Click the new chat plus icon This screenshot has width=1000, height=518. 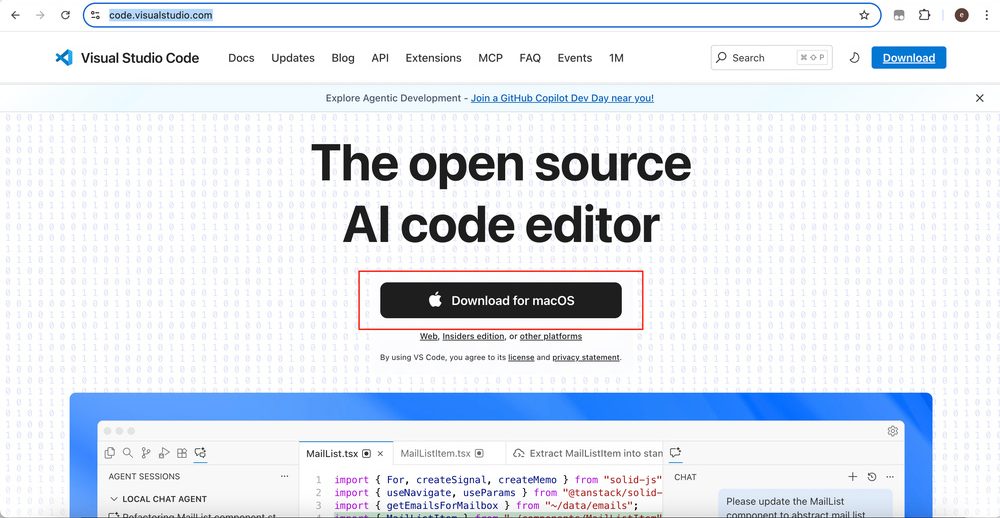coord(853,477)
